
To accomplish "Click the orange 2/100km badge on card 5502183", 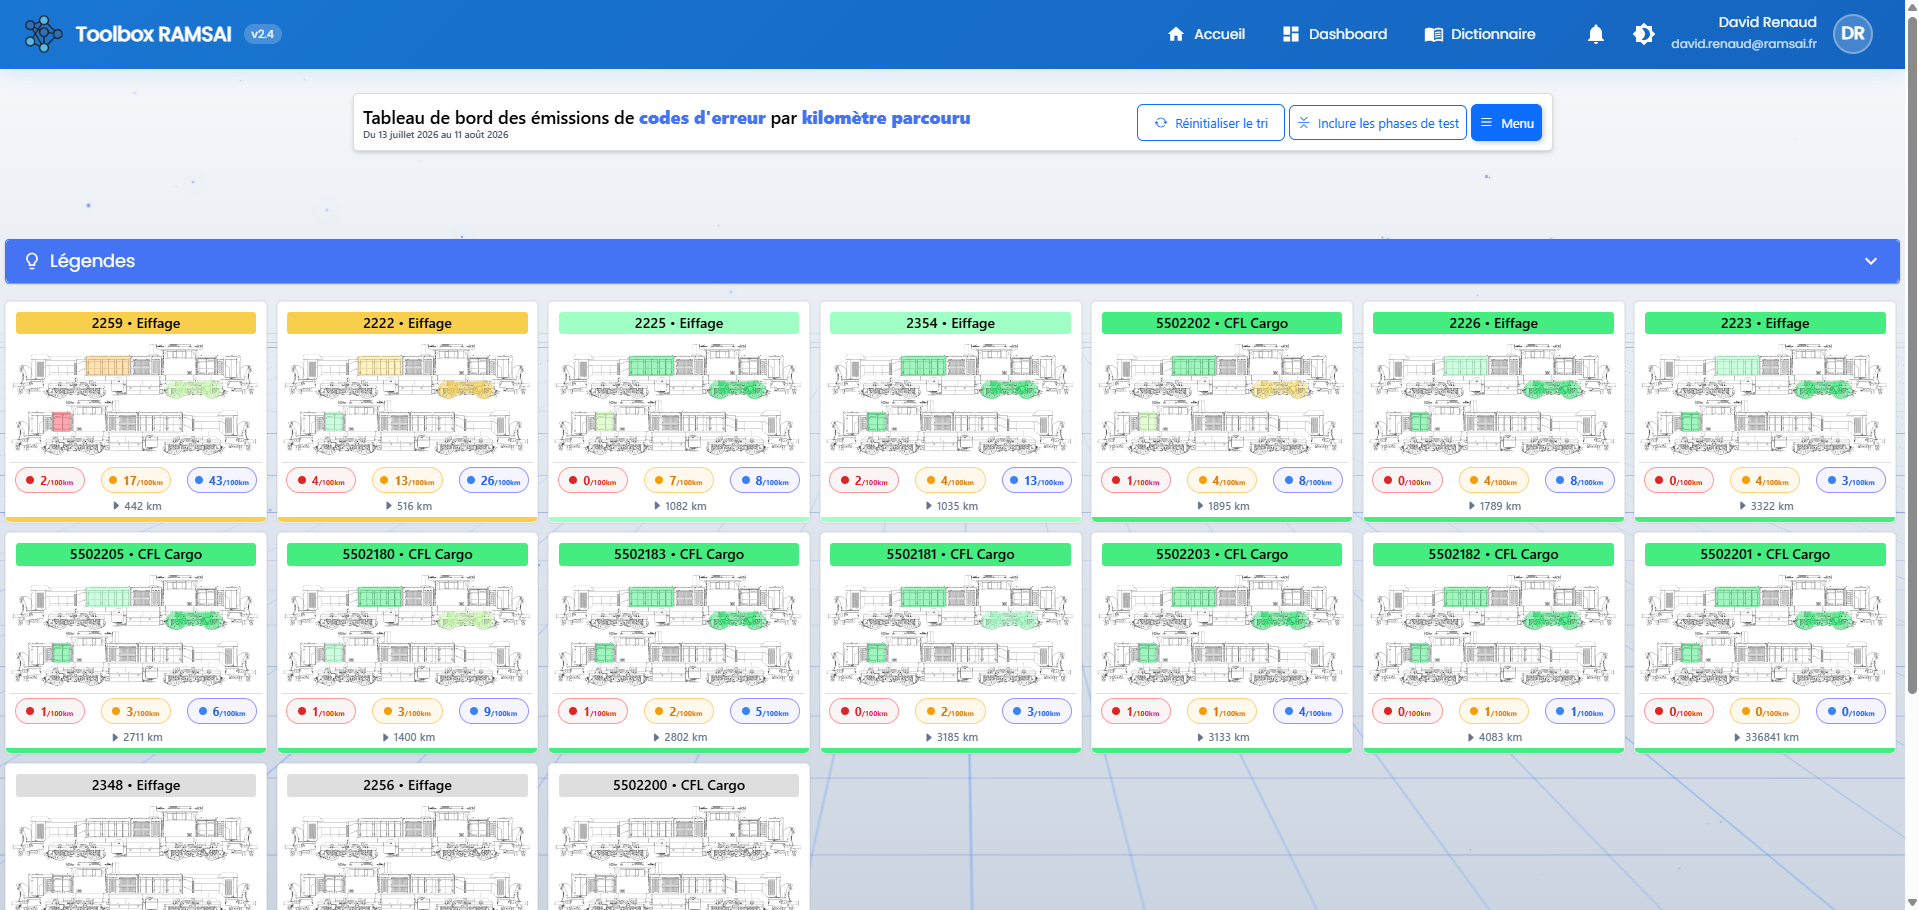I will [679, 712].
